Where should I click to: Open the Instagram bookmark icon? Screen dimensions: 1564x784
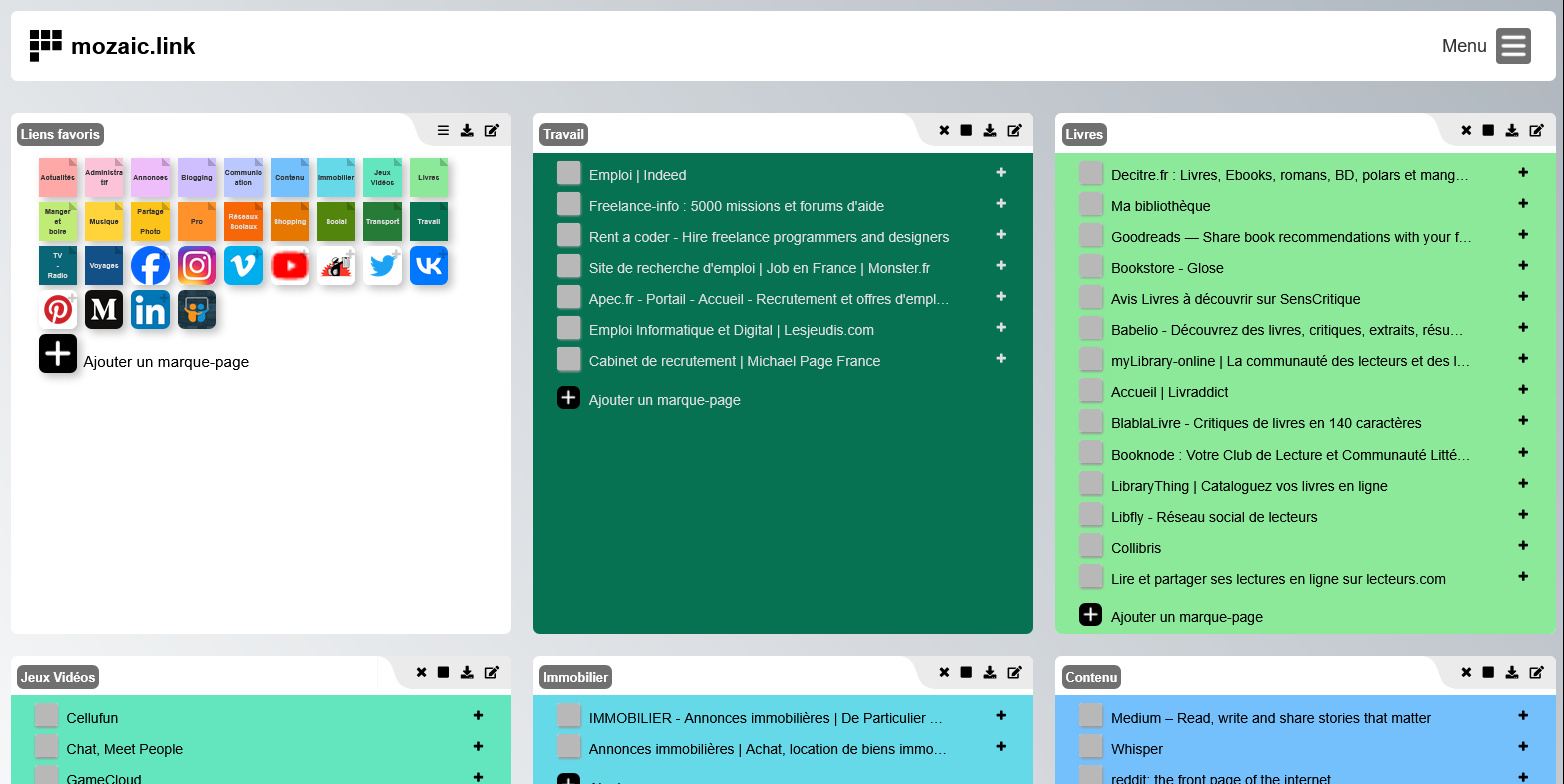pos(197,266)
